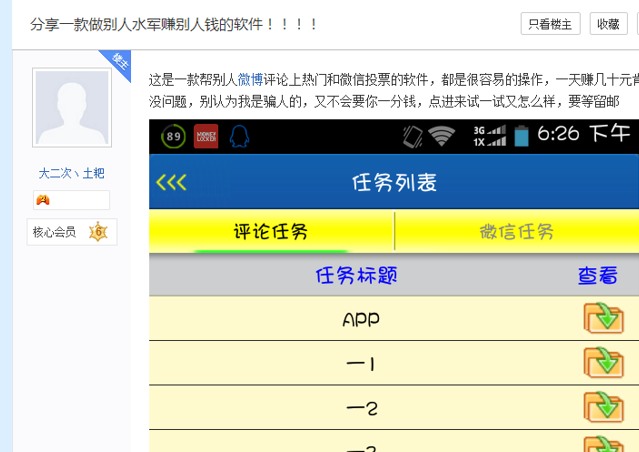Open the folder icon for App row
Screen dimensions: 639x452
[604, 318]
